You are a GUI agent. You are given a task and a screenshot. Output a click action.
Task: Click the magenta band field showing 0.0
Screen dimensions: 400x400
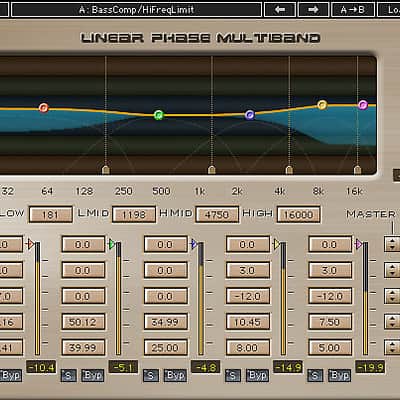click(330, 244)
